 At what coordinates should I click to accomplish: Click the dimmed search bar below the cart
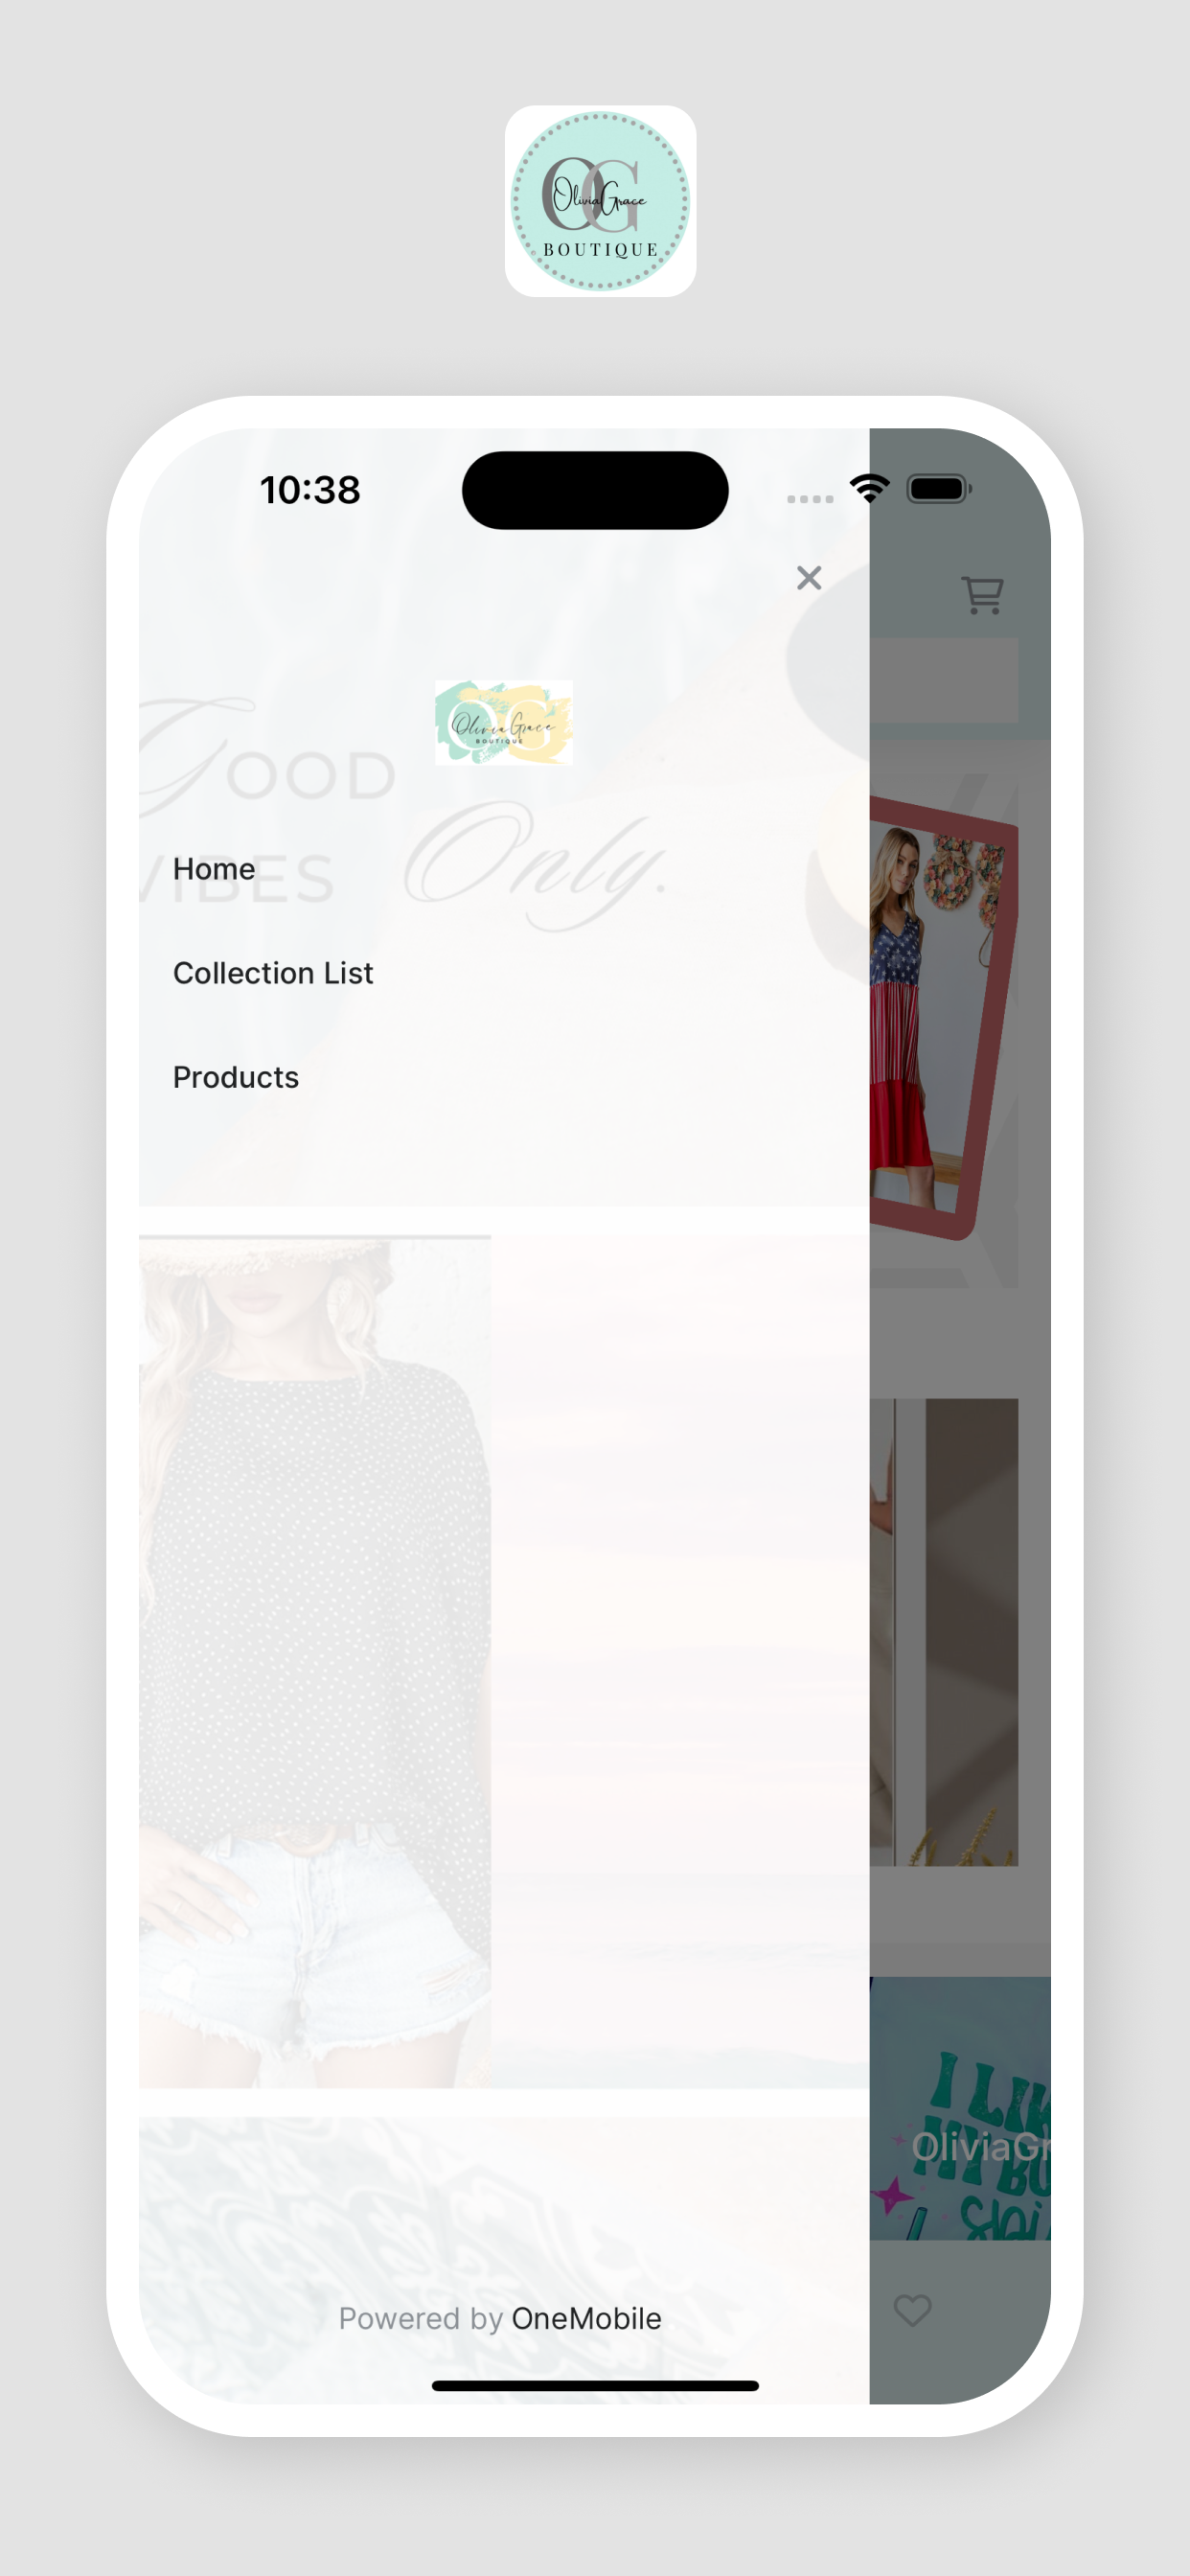tap(944, 680)
